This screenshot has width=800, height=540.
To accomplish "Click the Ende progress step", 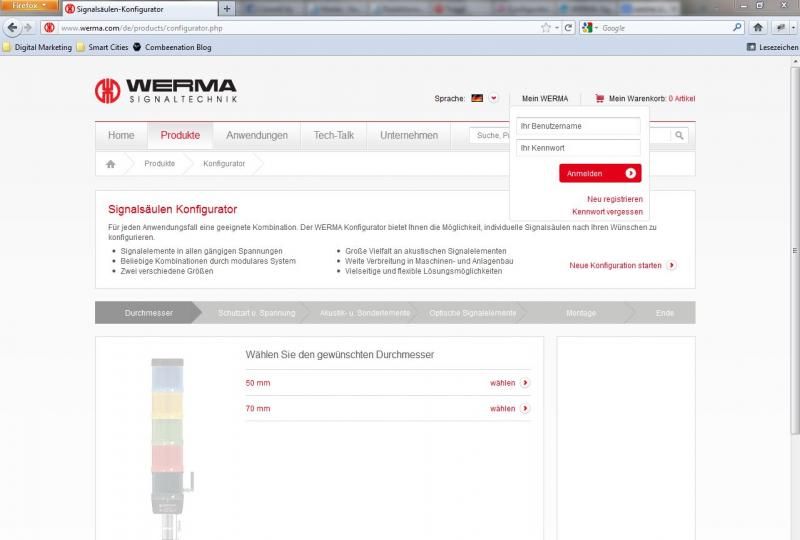I will [665, 313].
